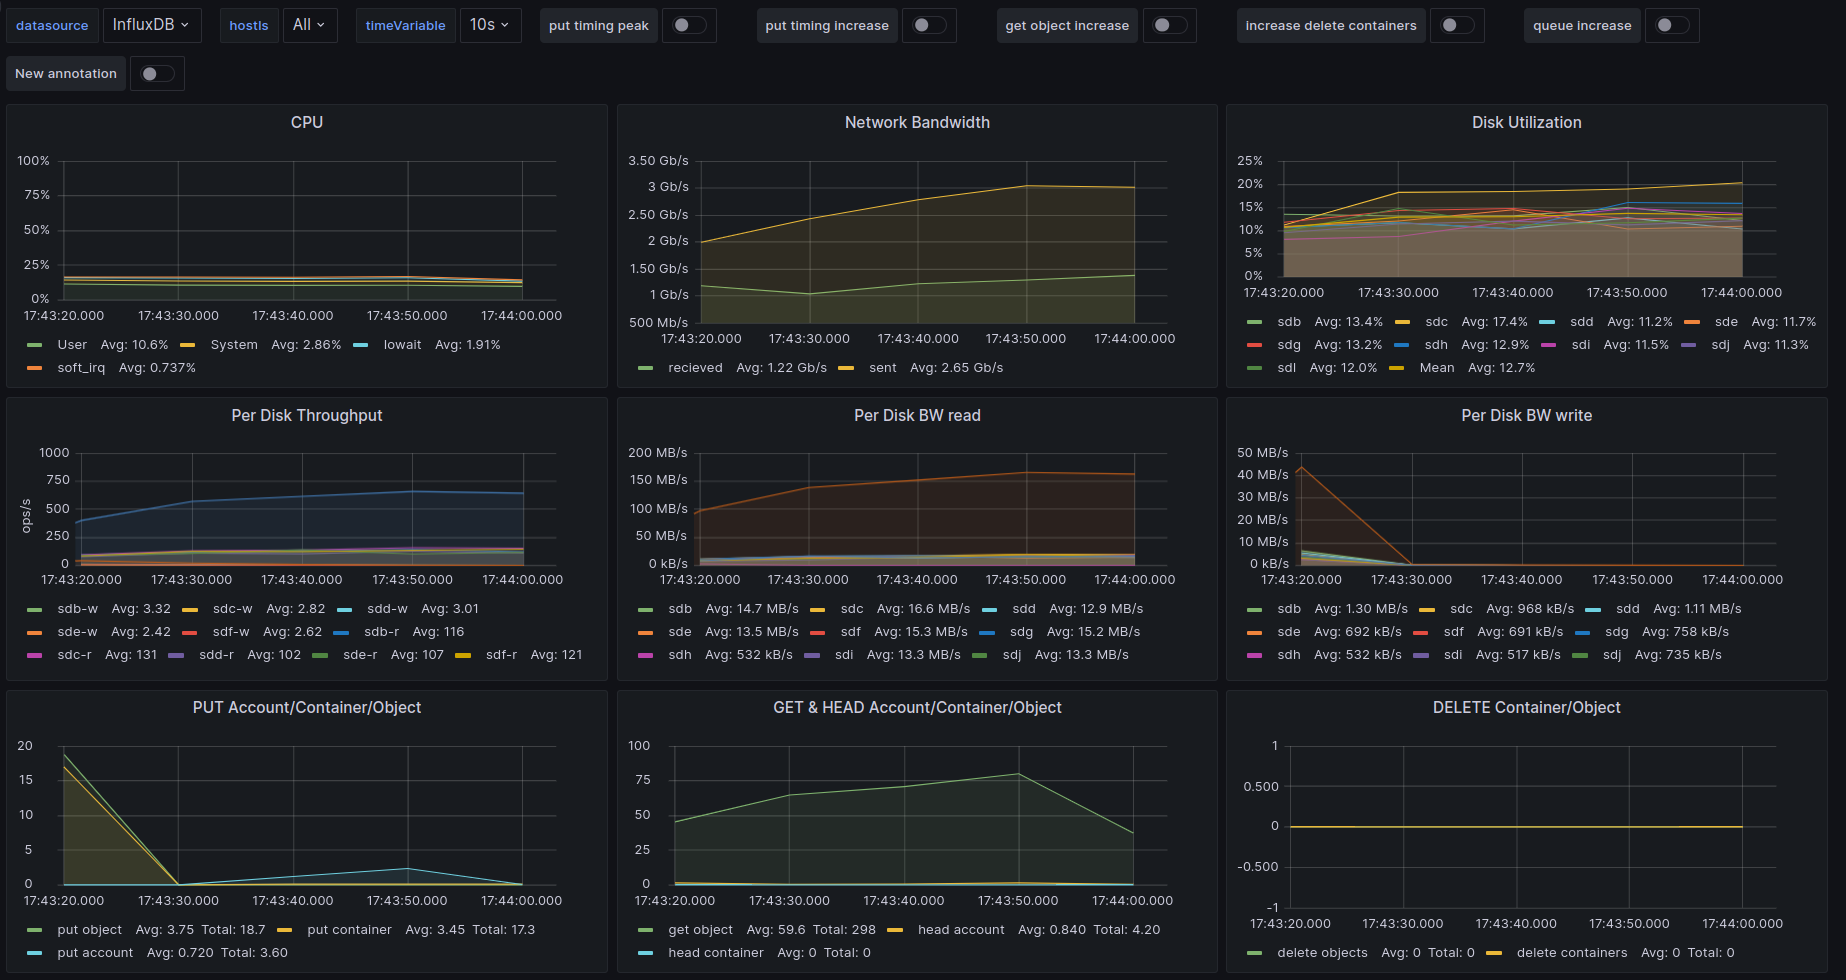Toggle the New annotation switch
The width and height of the screenshot is (1846, 980).
(157, 74)
